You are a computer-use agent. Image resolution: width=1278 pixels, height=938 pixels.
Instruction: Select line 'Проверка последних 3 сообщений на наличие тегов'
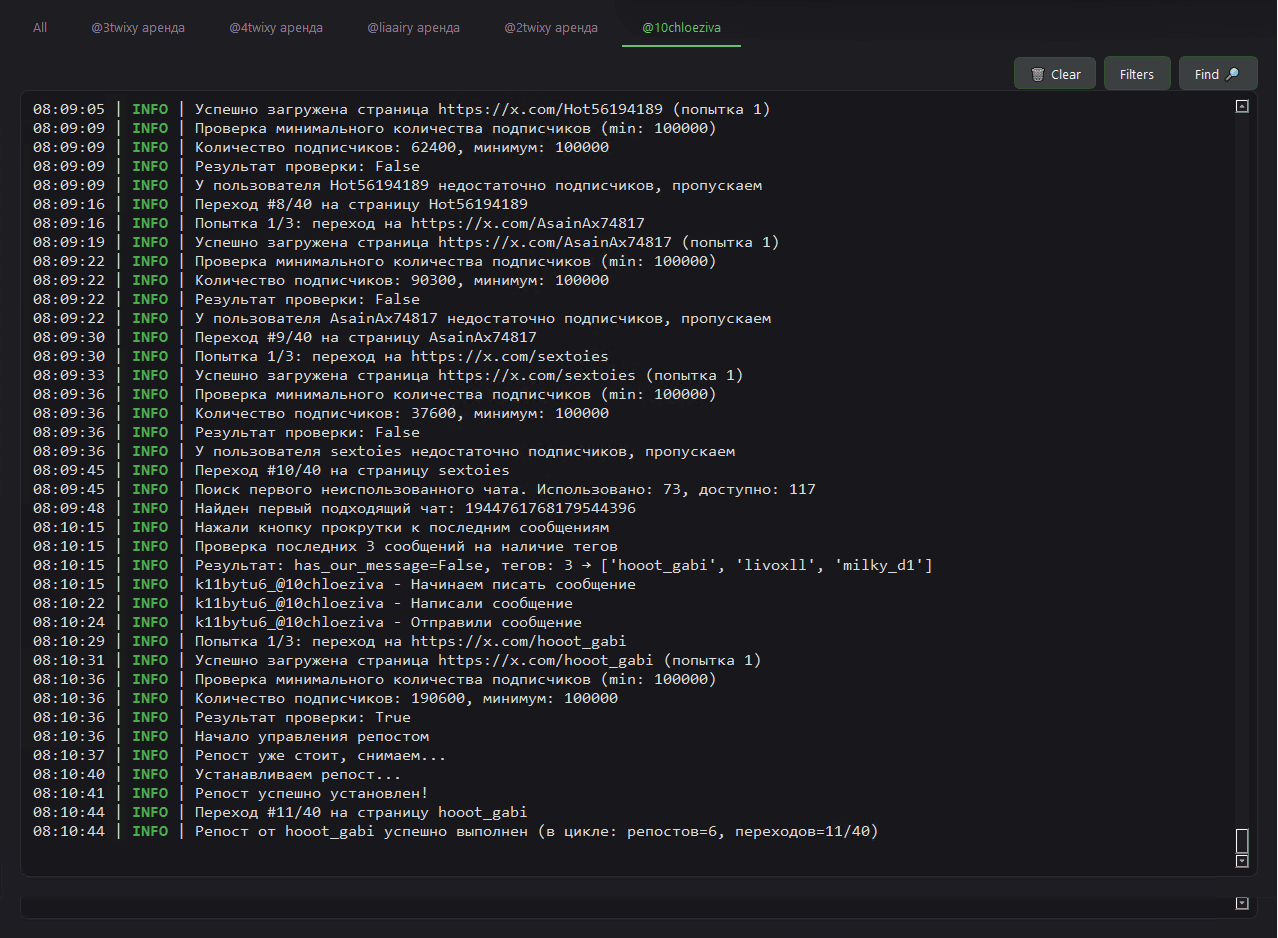click(x=325, y=546)
